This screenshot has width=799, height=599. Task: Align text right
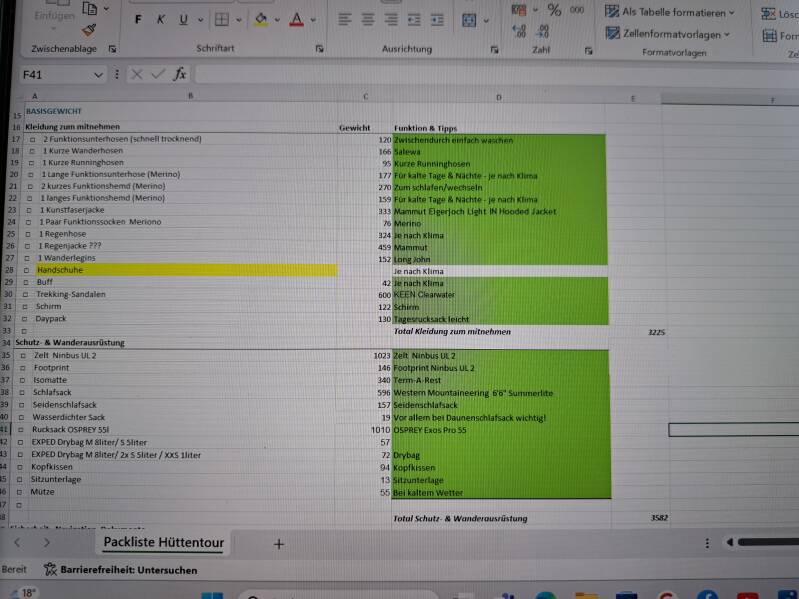391,20
